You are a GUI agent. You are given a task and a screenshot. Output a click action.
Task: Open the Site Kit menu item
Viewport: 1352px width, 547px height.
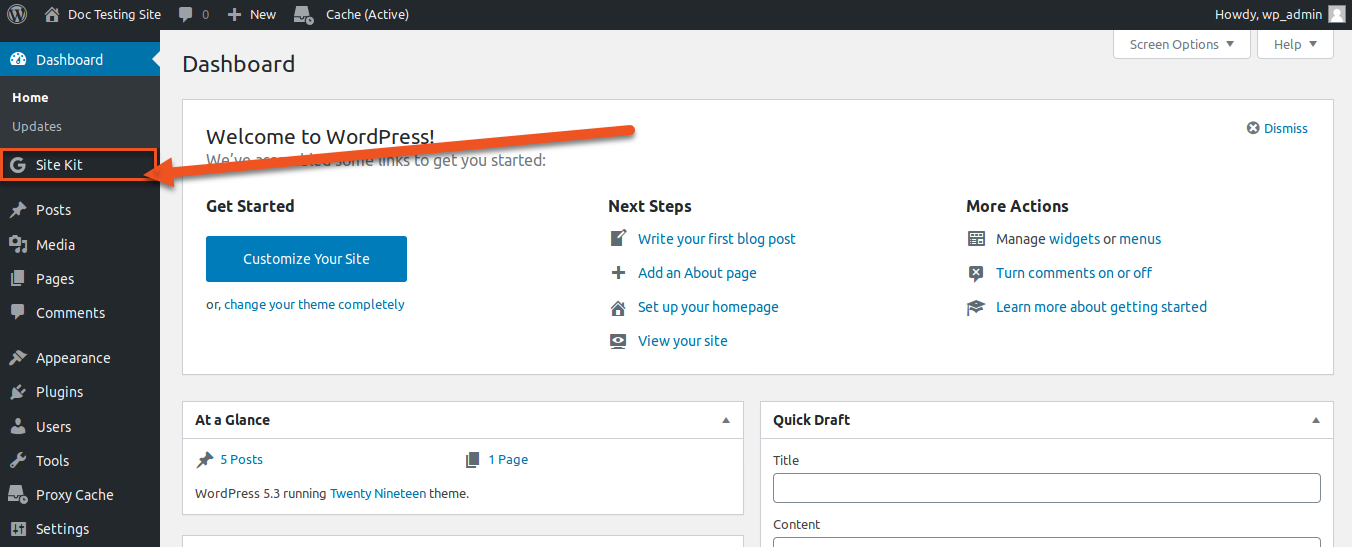(79, 165)
